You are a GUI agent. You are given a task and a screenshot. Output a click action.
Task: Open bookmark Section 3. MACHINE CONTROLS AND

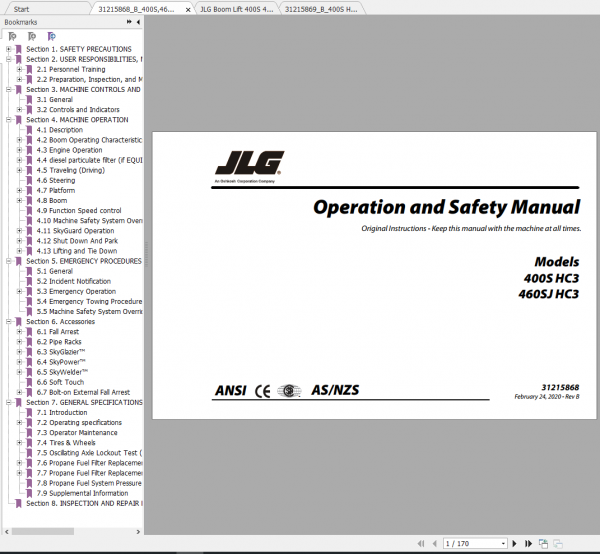tap(83, 90)
